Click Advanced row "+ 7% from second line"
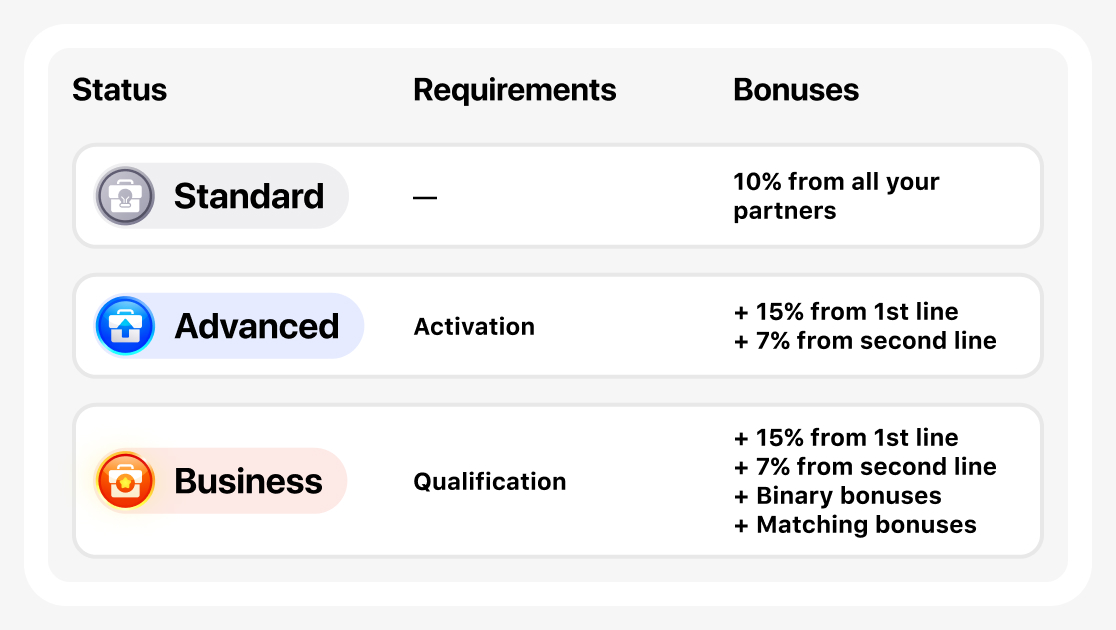Screen dimensions: 1116x630 pos(865,341)
